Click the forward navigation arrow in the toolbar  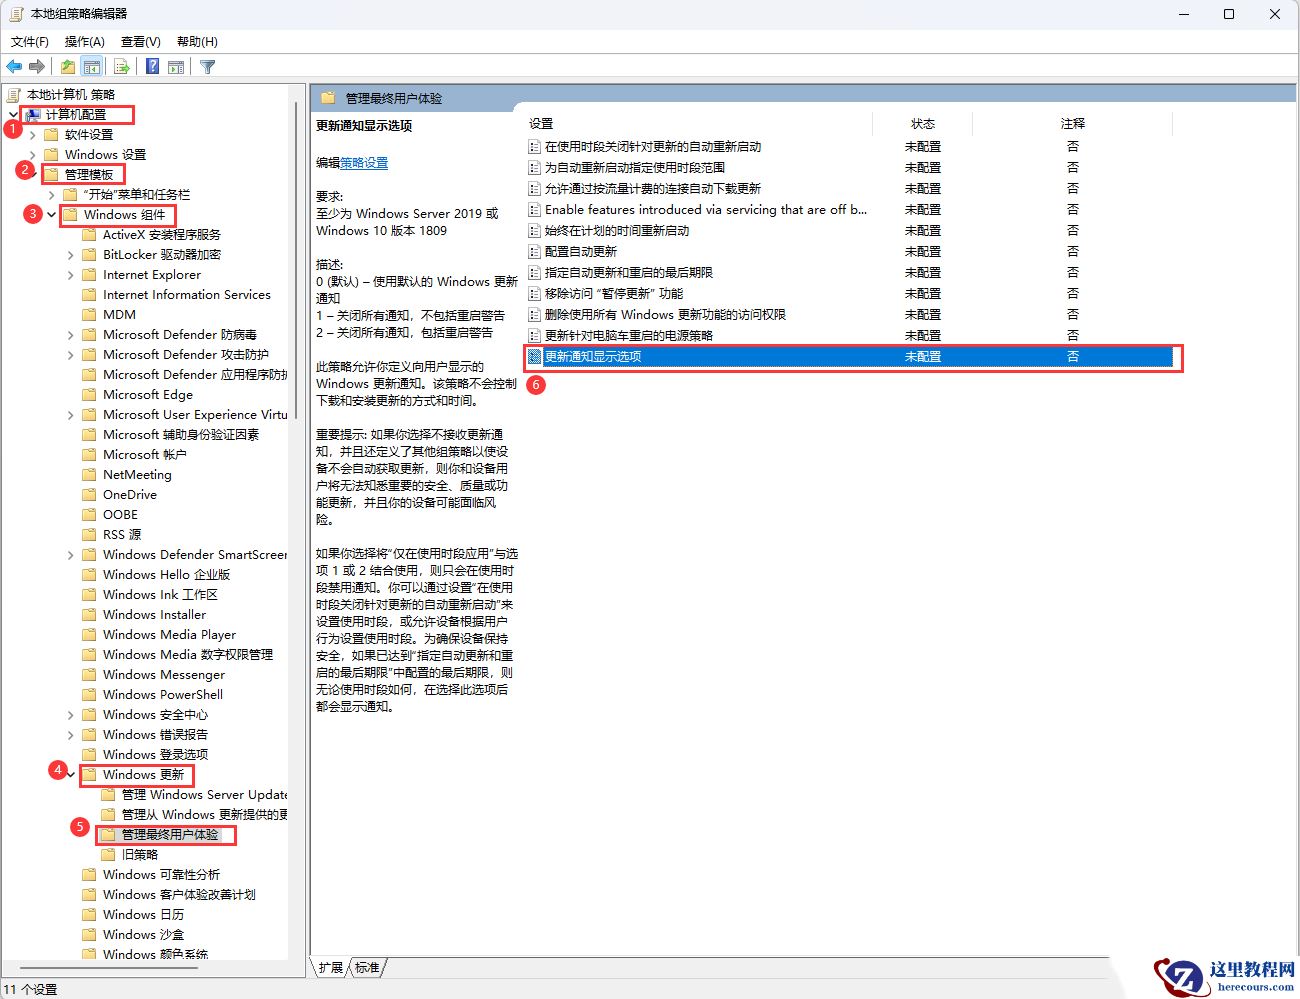pos(37,66)
